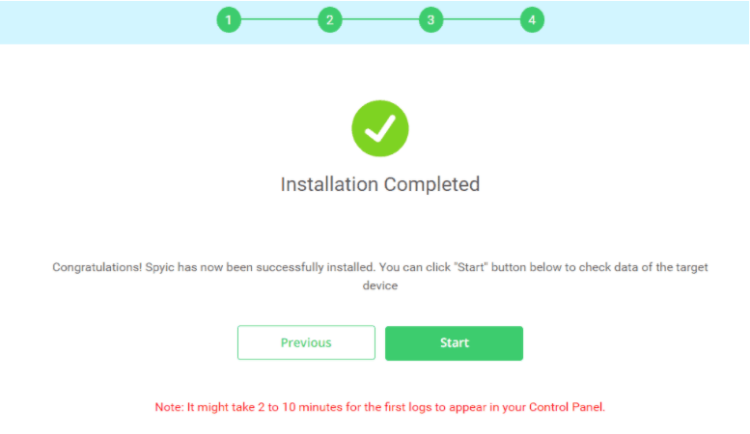Click the Installation Completed heading
Viewport: 750px width, 434px height.
(x=380, y=184)
